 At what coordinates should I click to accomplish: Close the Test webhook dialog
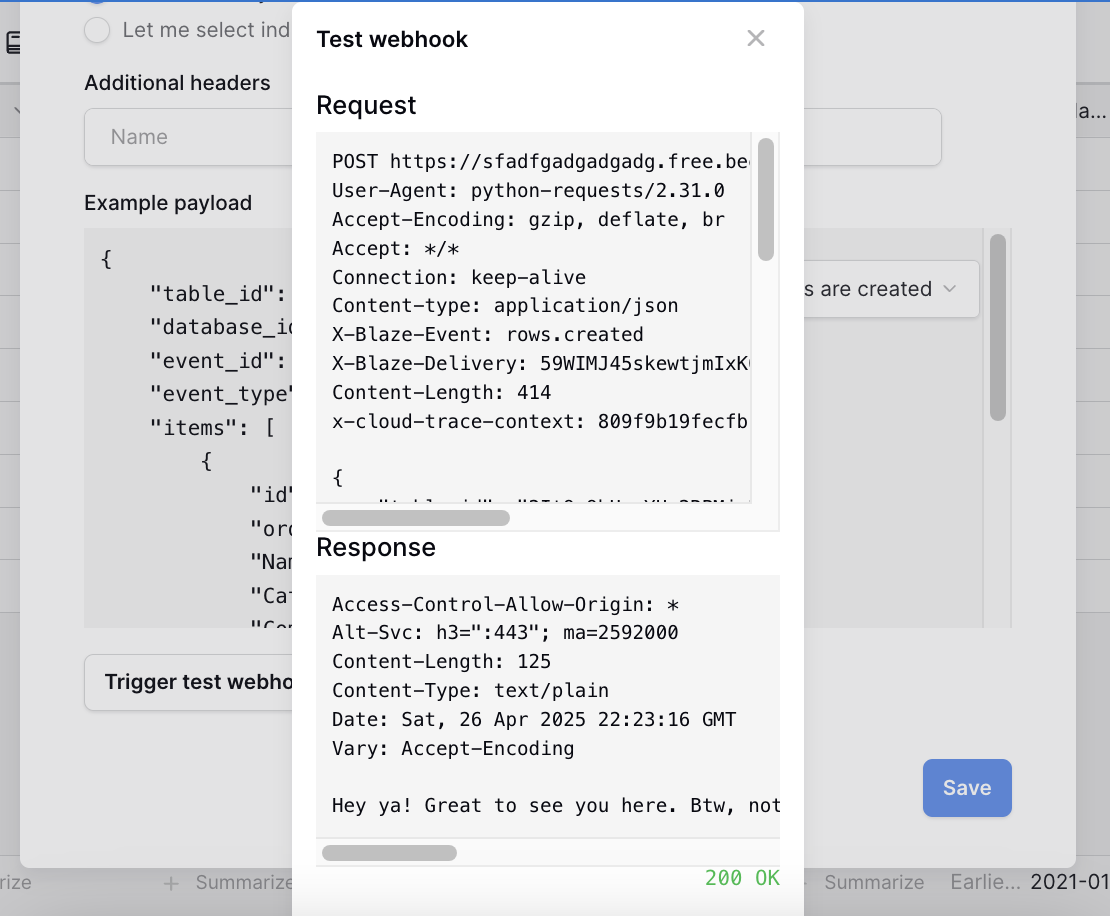(755, 38)
